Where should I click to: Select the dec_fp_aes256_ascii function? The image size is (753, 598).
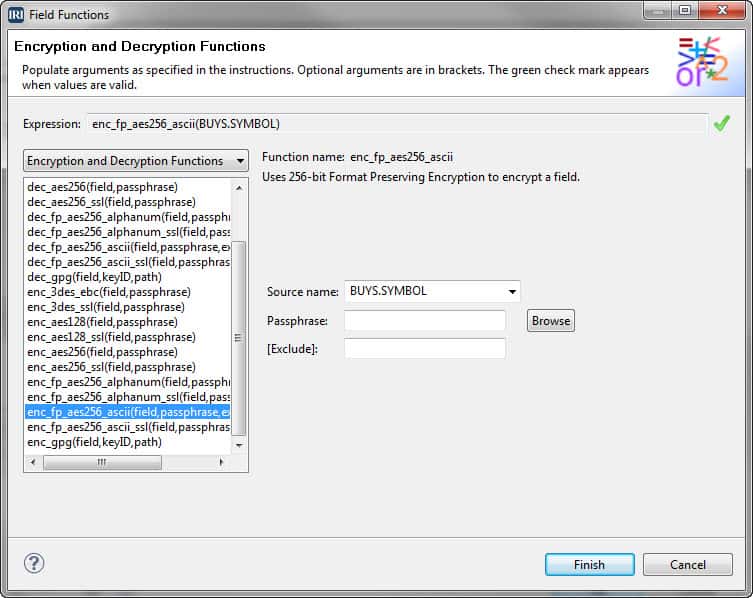pos(128,247)
